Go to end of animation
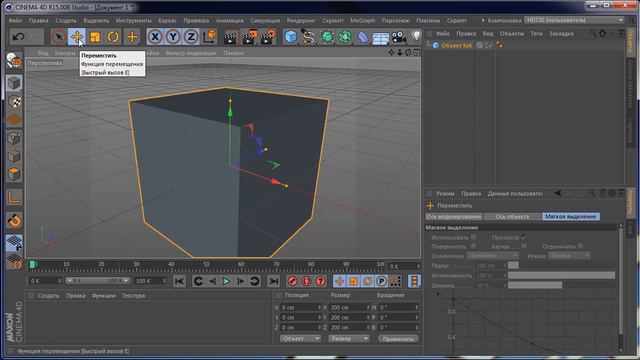The height and width of the screenshot is (360, 640). coord(273,281)
